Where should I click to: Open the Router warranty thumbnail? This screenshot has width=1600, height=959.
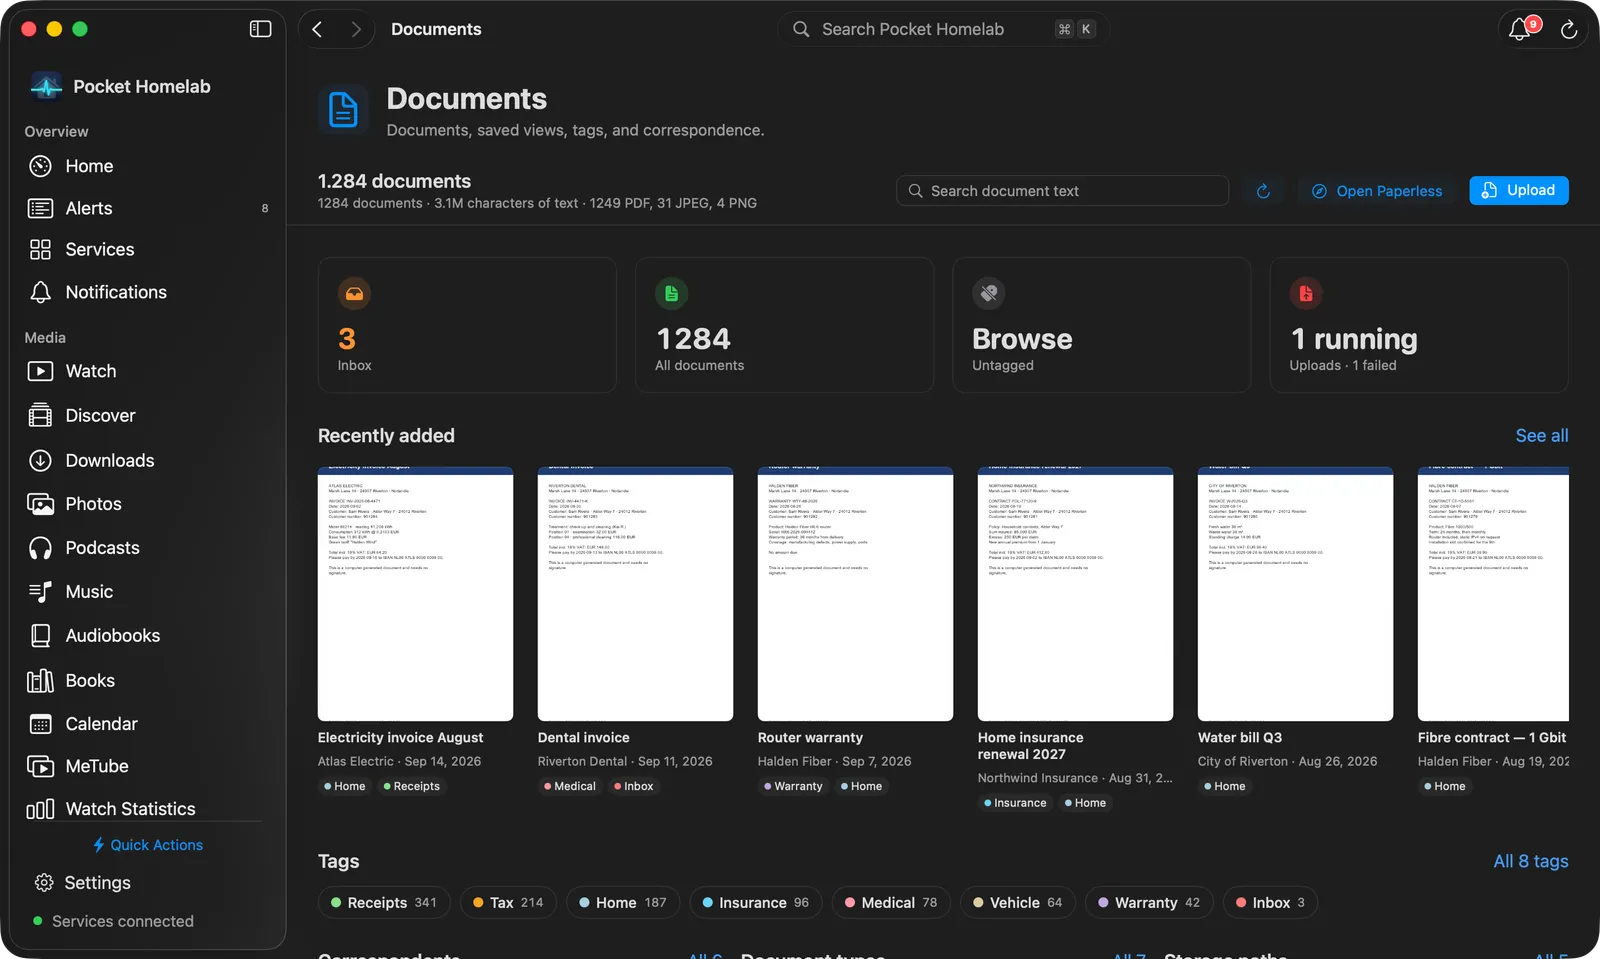click(x=855, y=594)
